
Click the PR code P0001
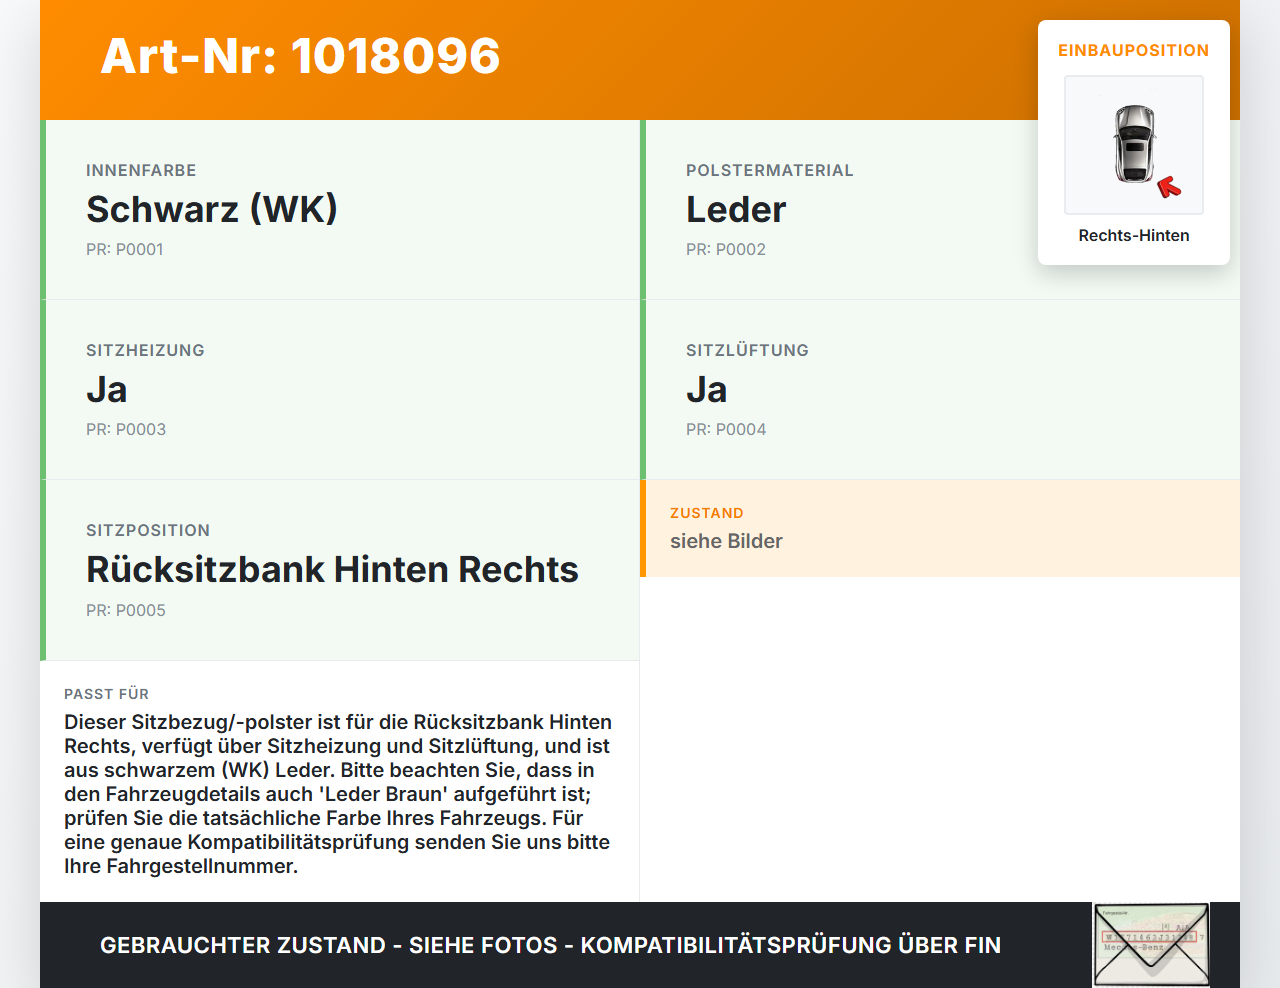(125, 249)
